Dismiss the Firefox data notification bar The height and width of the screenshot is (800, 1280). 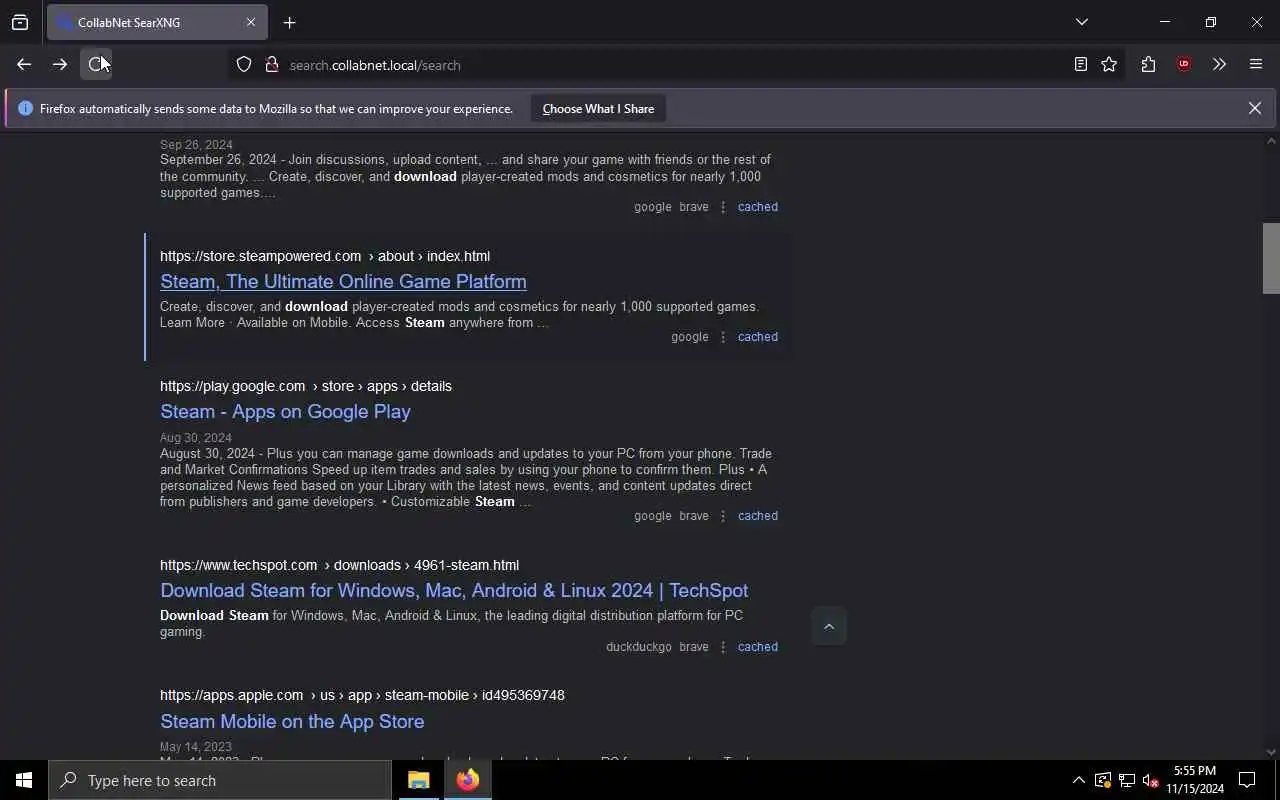(1255, 108)
